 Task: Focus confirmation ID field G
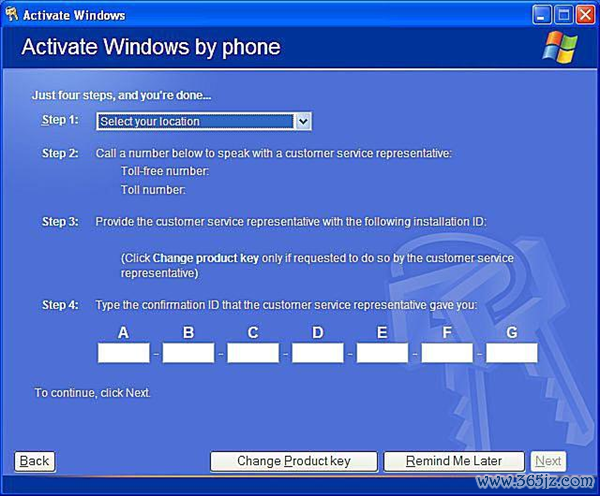click(x=512, y=352)
